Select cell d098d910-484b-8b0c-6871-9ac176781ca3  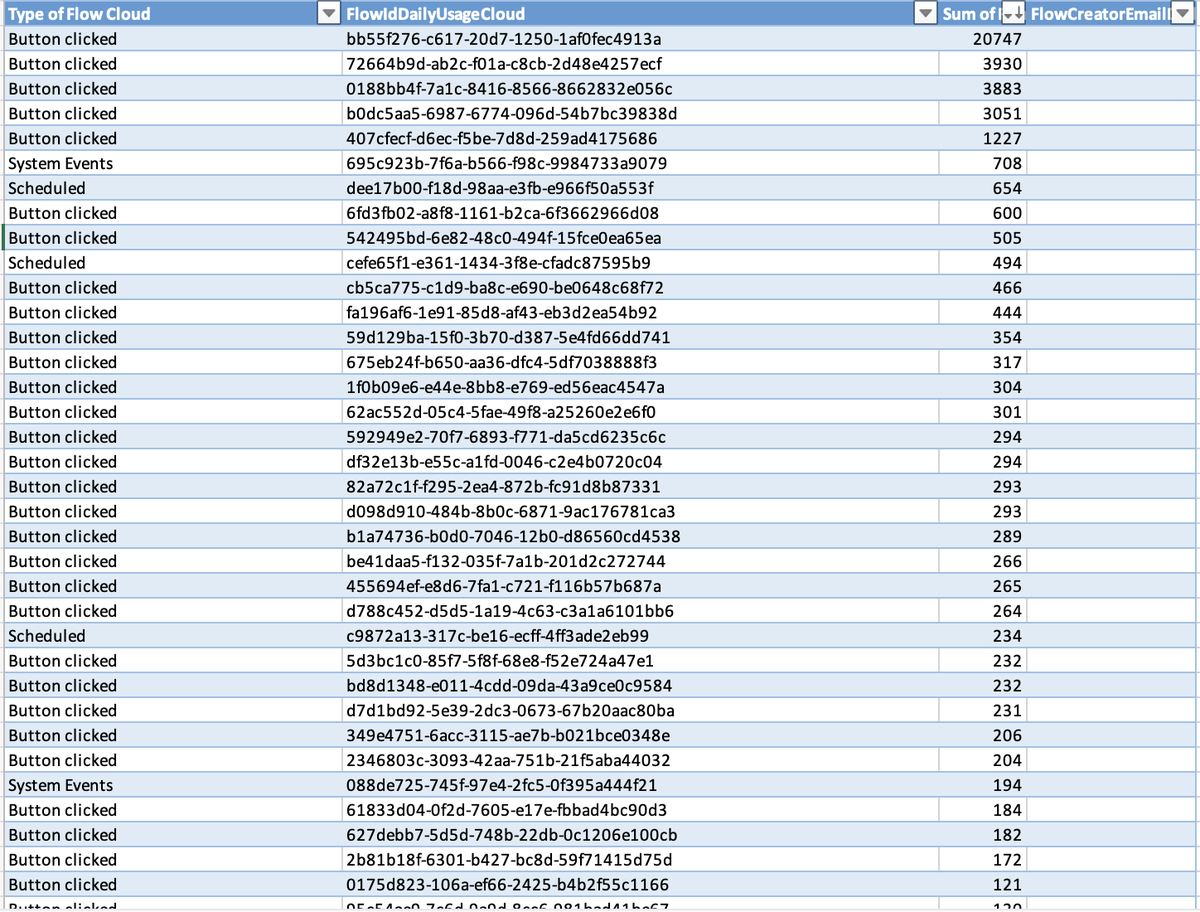640,512
